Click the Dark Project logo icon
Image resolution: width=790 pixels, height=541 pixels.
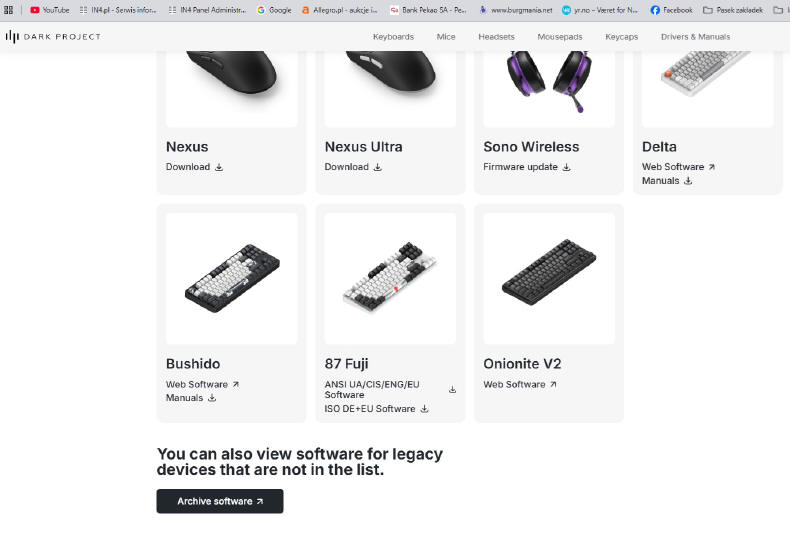(x=12, y=36)
